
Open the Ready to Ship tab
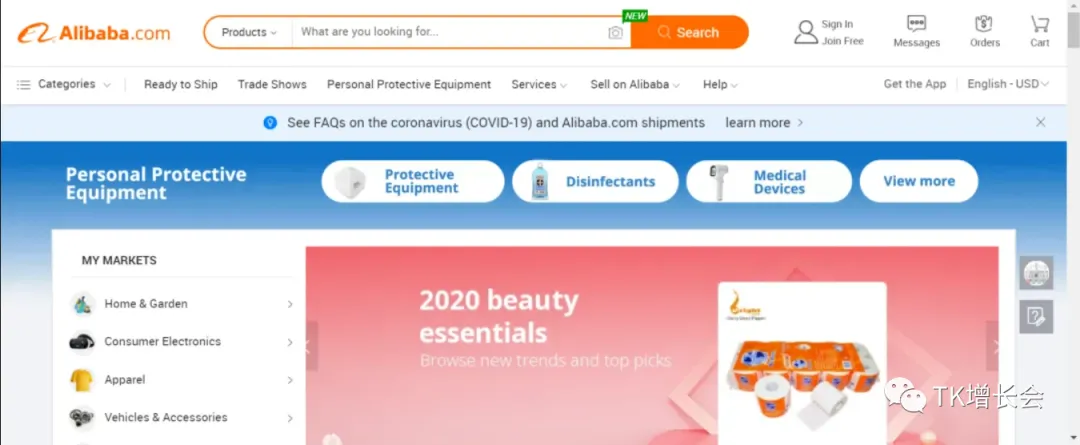pos(180,85)
